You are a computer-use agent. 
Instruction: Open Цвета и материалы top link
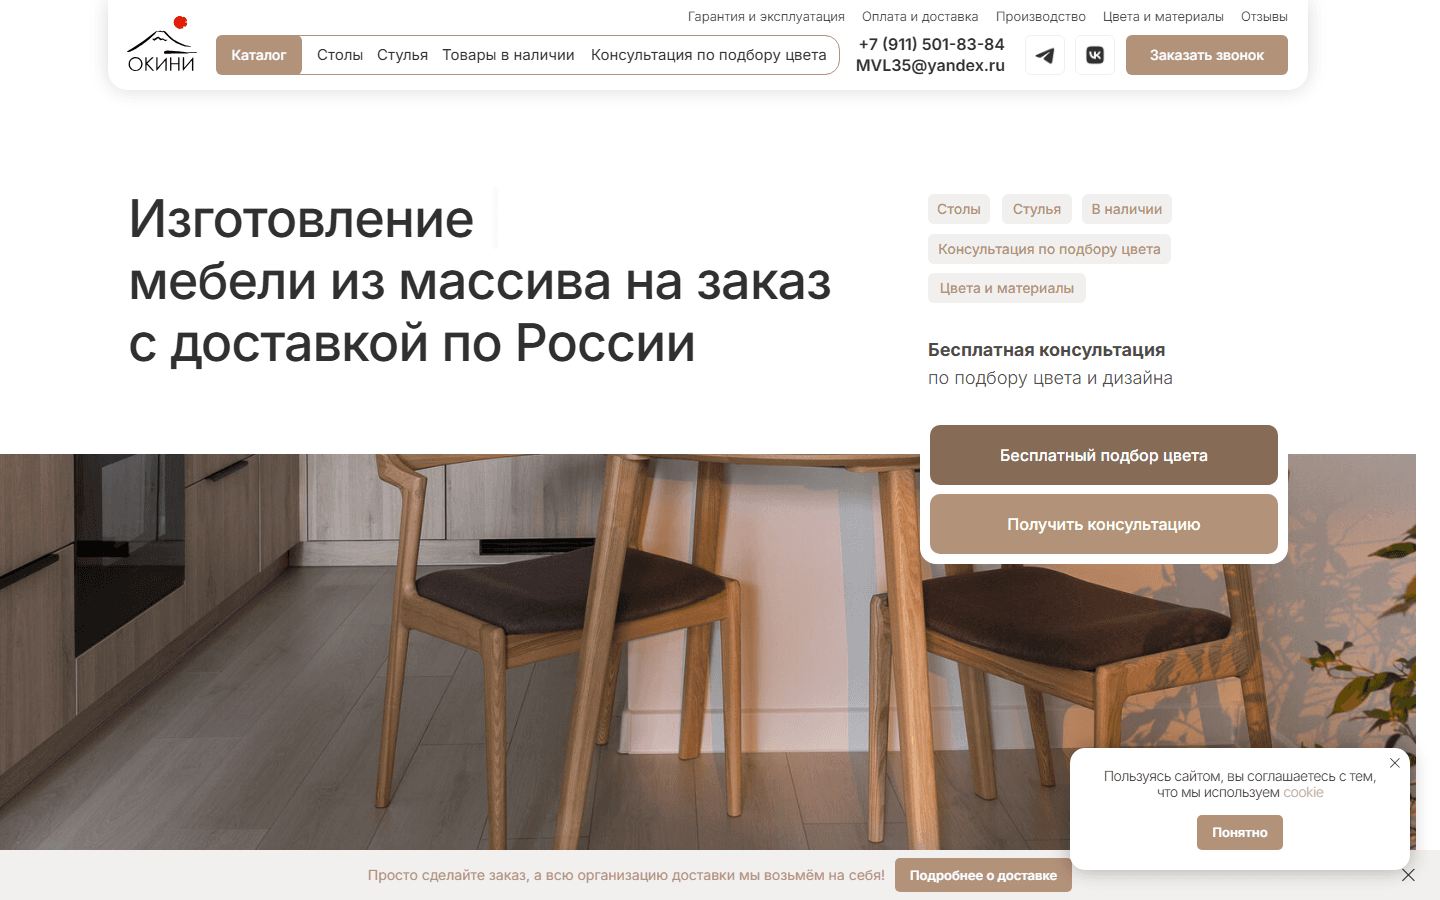click(x=1163, y=16)
